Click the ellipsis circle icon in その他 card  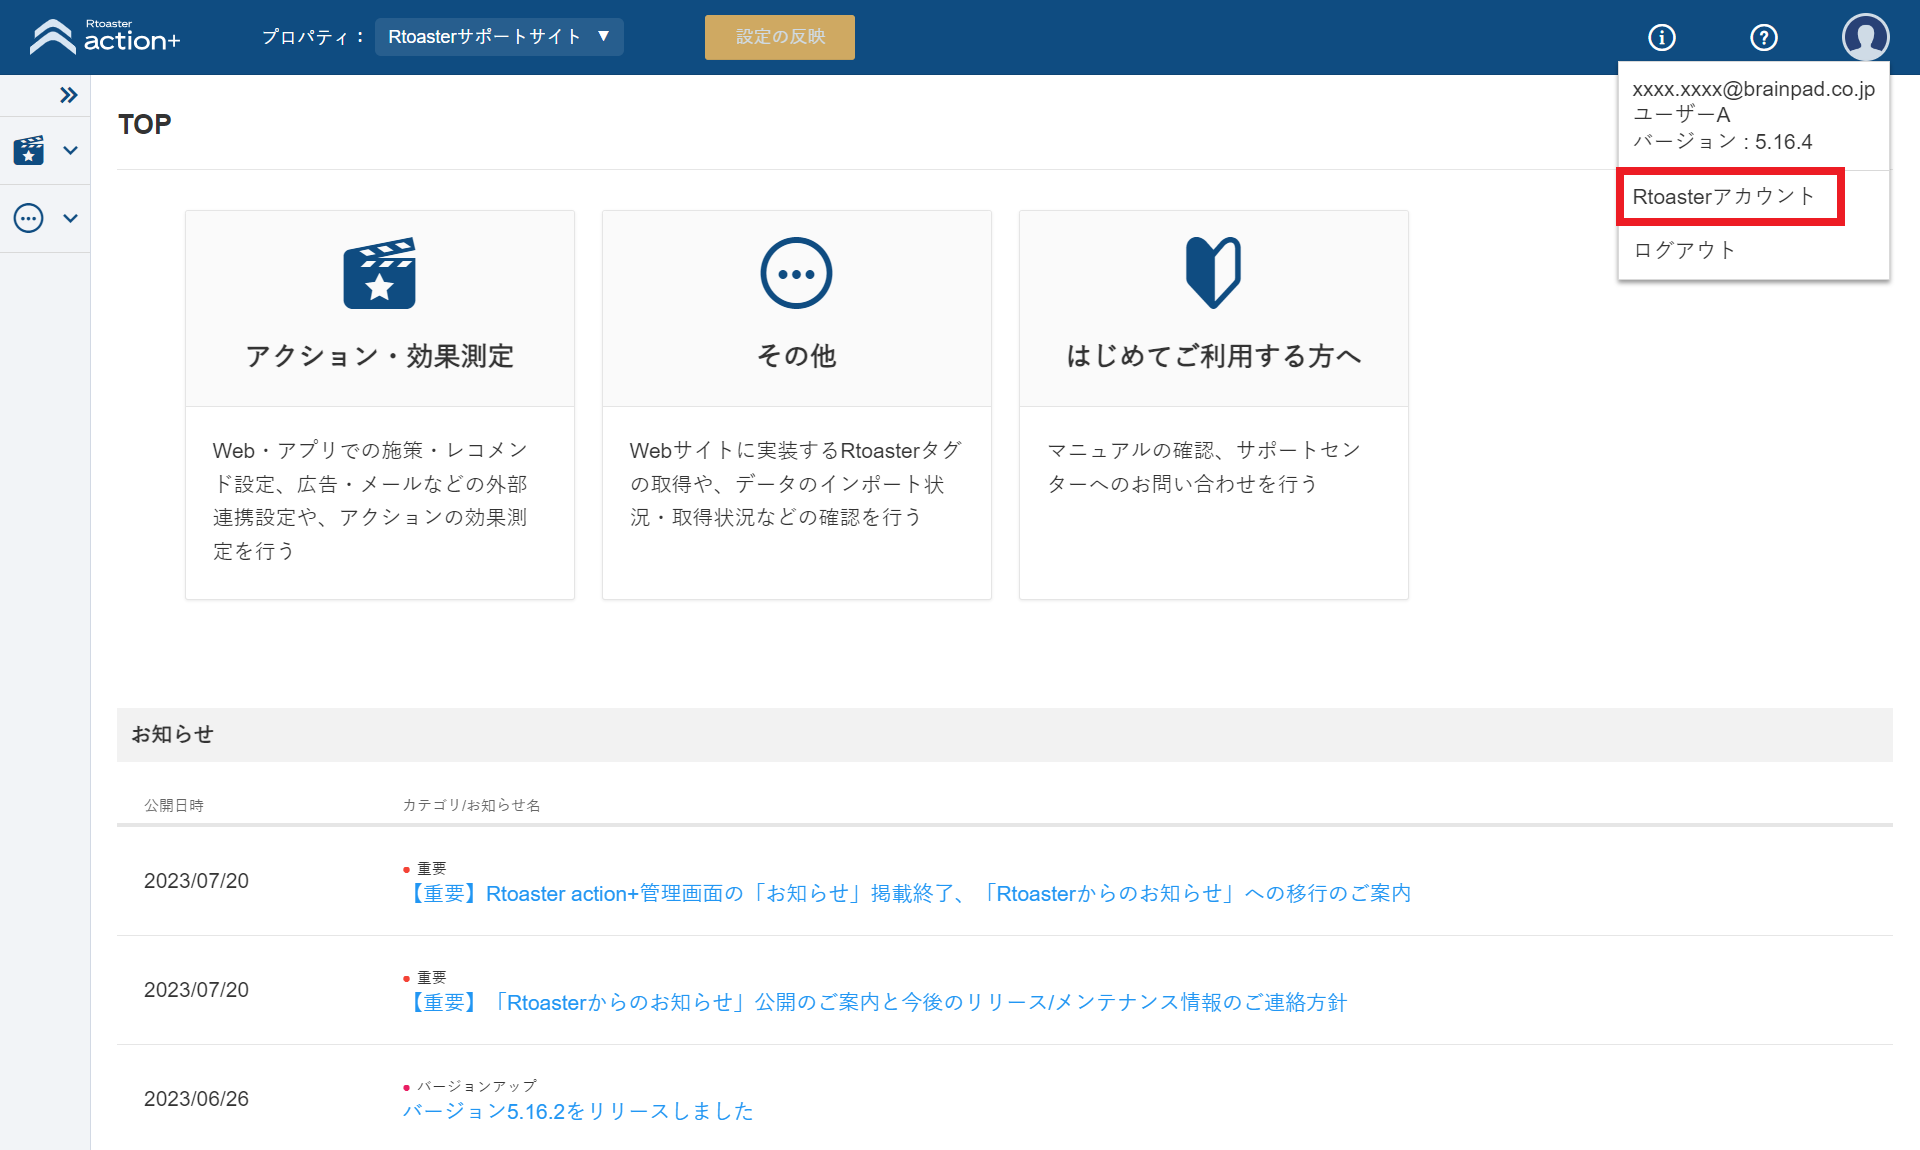(796, 273)
